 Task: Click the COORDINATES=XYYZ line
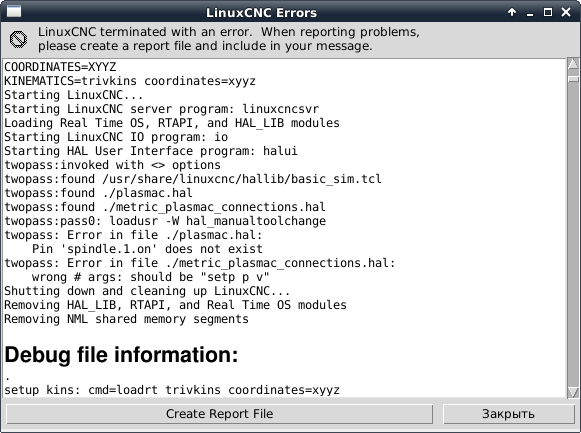60,67
